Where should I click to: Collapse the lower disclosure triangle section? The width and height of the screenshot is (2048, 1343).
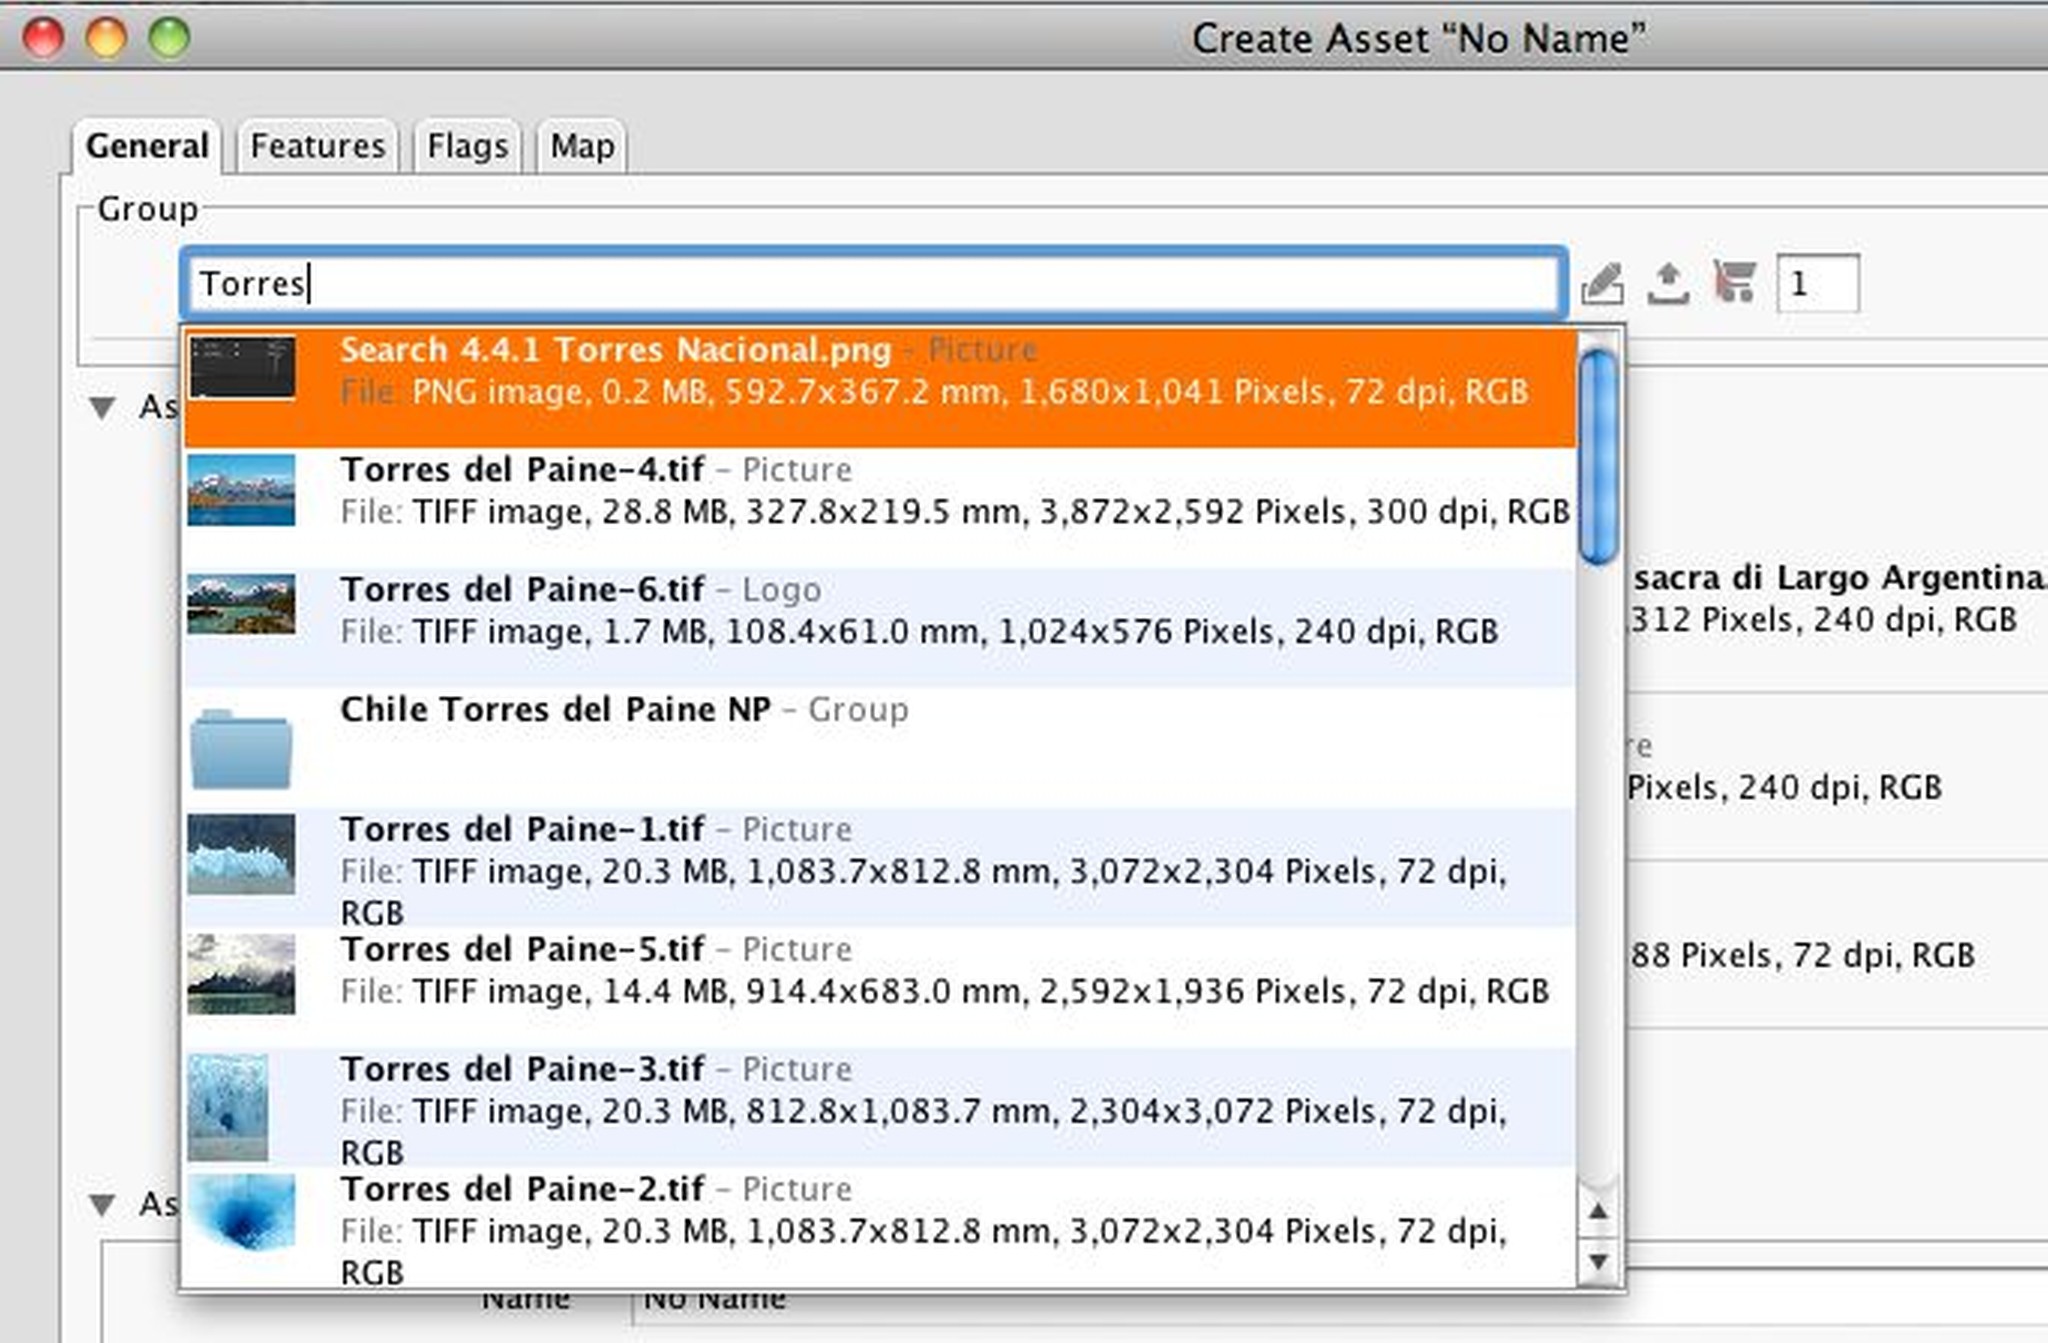pyautogui.click(x=102, y=1203)
